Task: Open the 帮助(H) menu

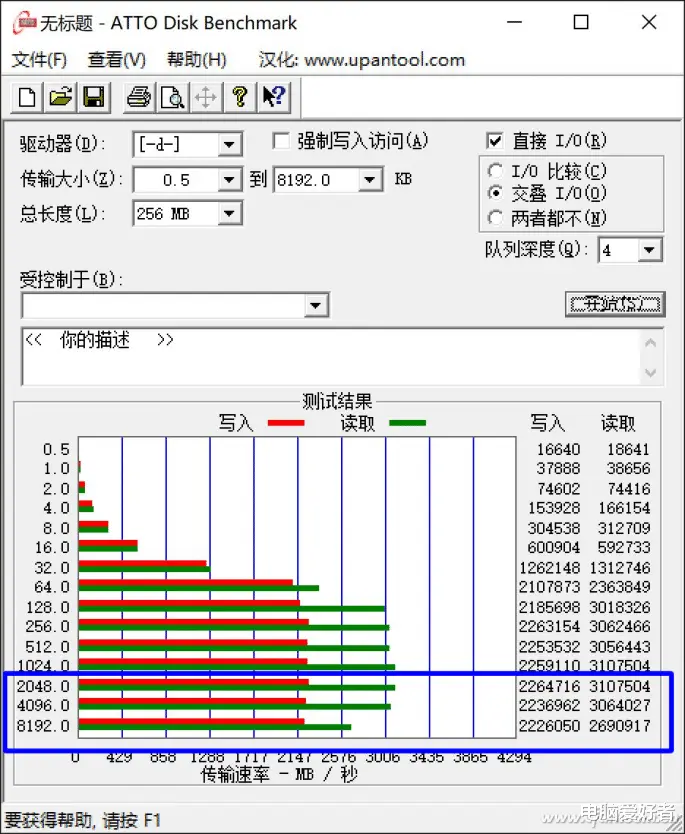Action: tap(196, 60)
